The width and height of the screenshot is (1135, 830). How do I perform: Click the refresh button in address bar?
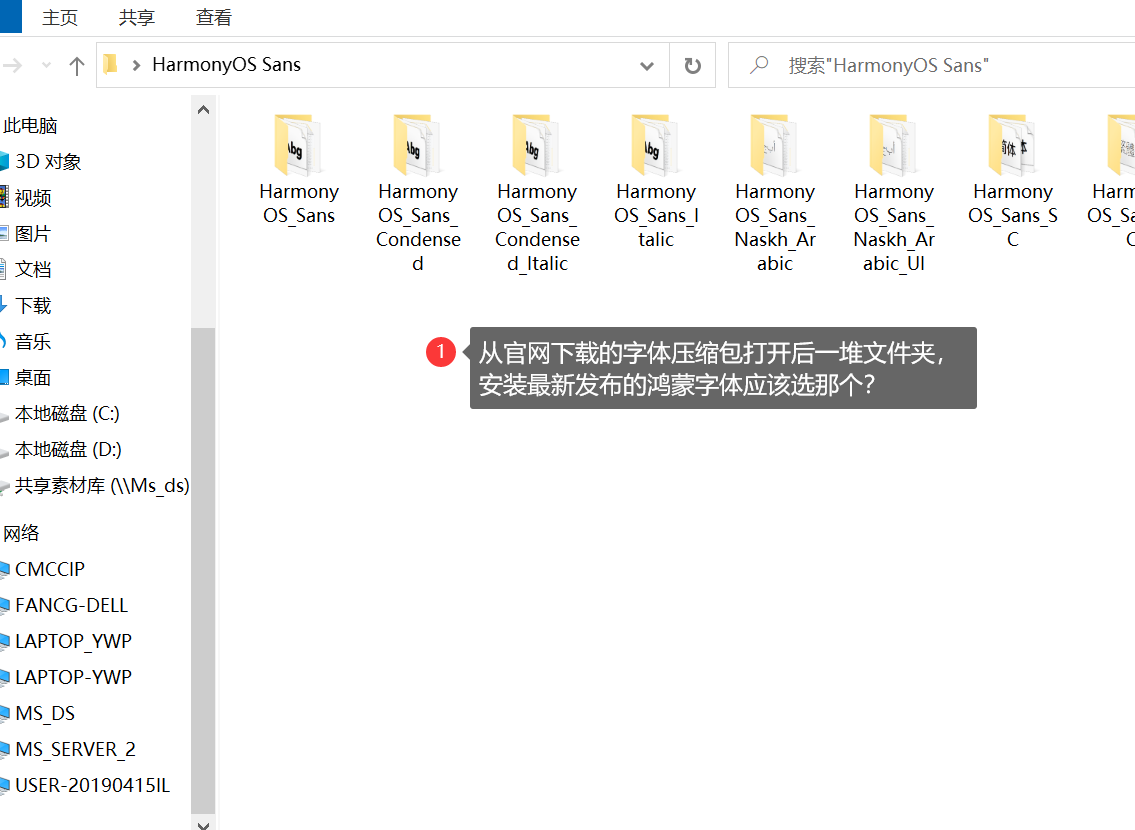693,66
